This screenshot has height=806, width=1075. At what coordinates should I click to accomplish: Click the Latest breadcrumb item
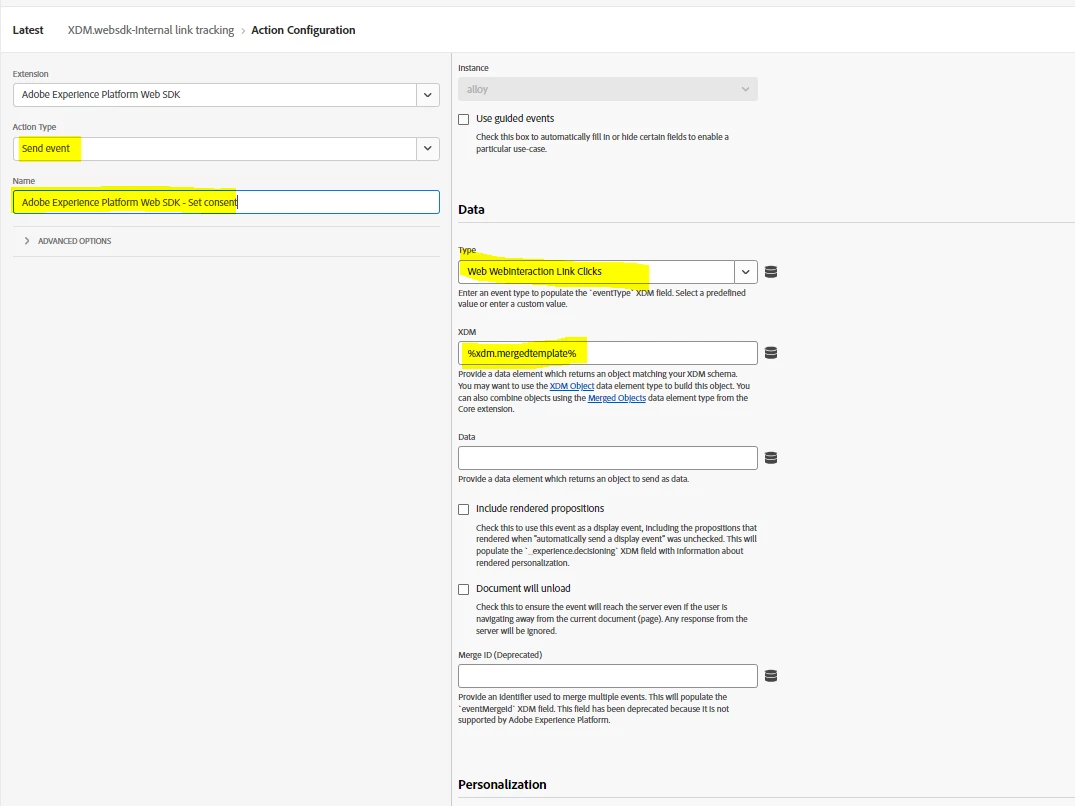(x=28, y=30)
